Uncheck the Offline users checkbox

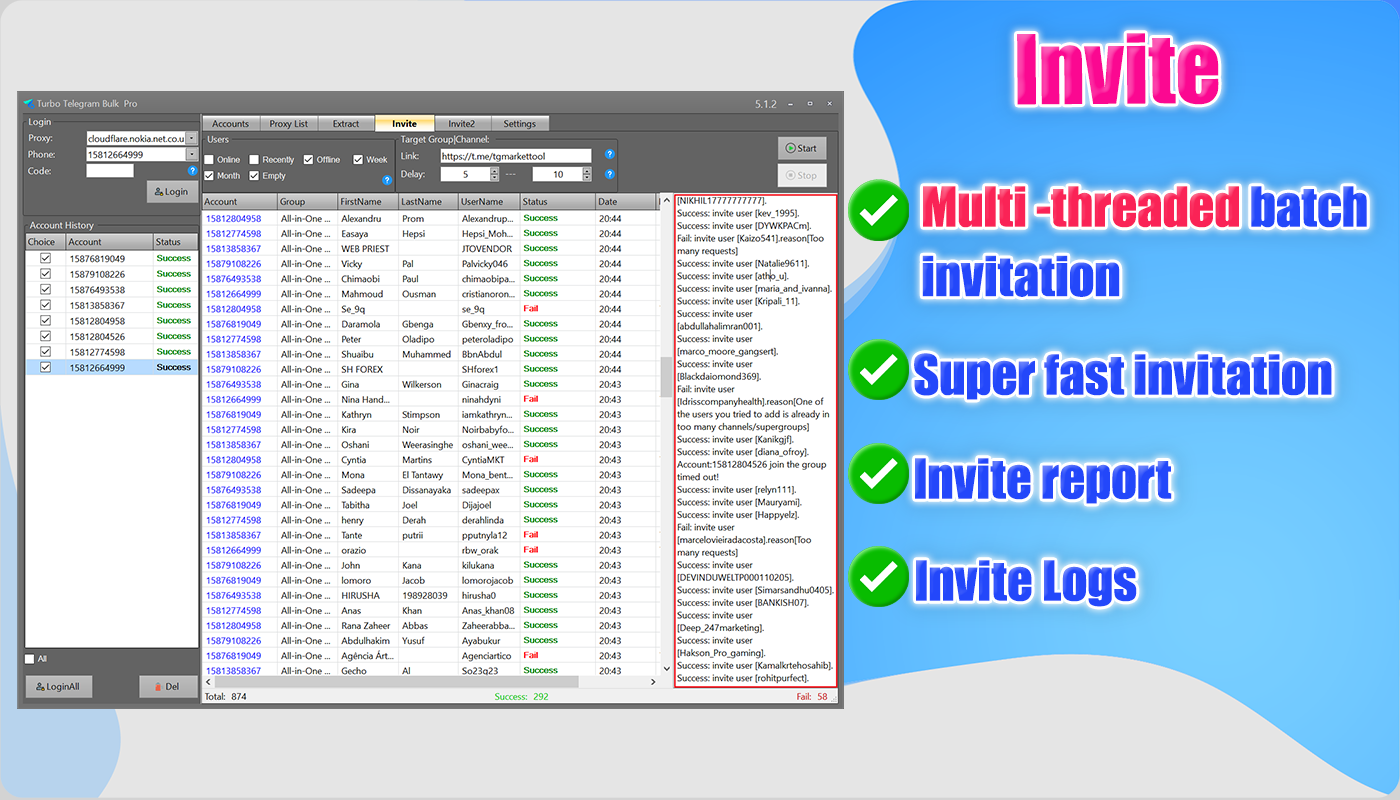pos(309,160)
